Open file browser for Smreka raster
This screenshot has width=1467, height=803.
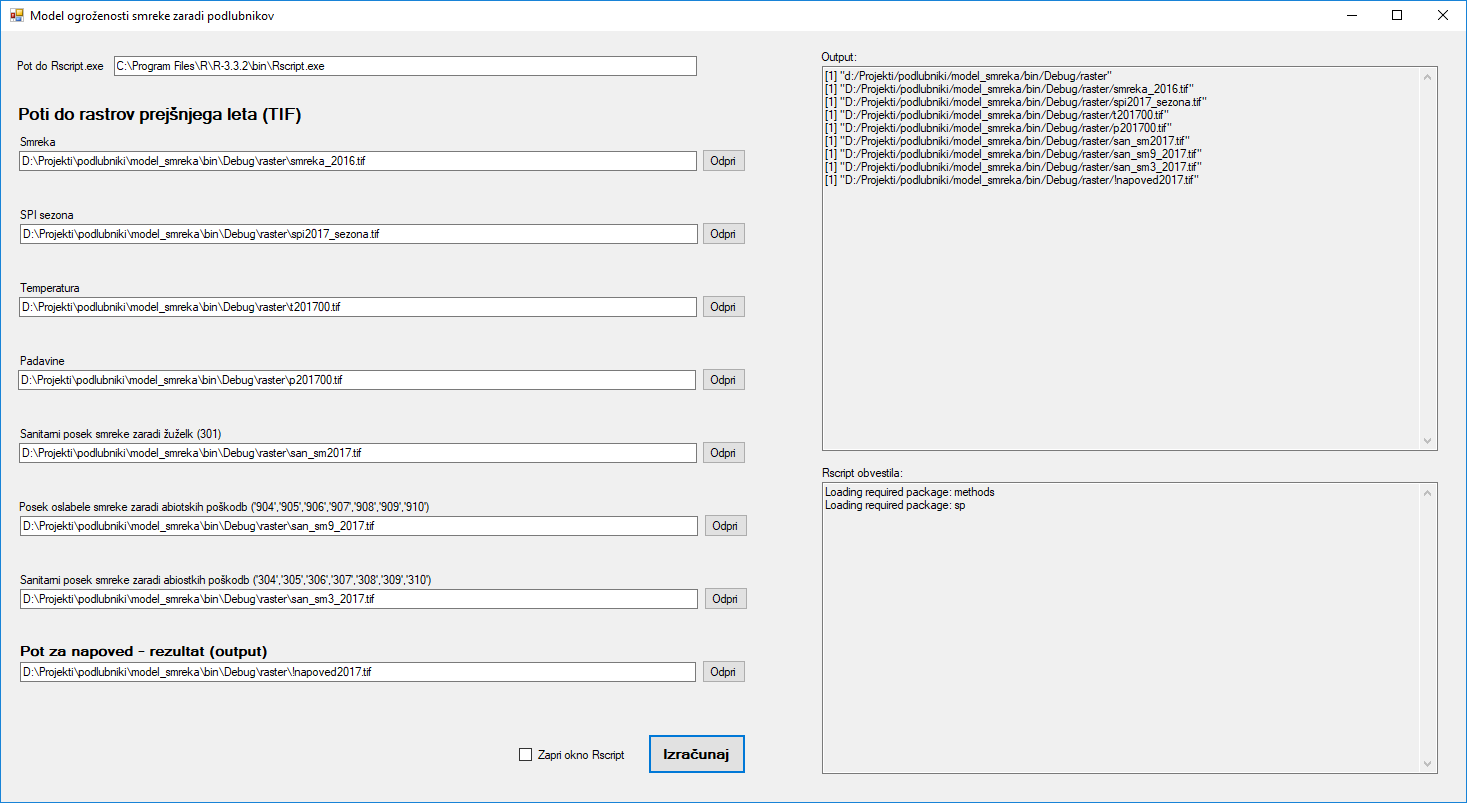click(x=723, y=161)
